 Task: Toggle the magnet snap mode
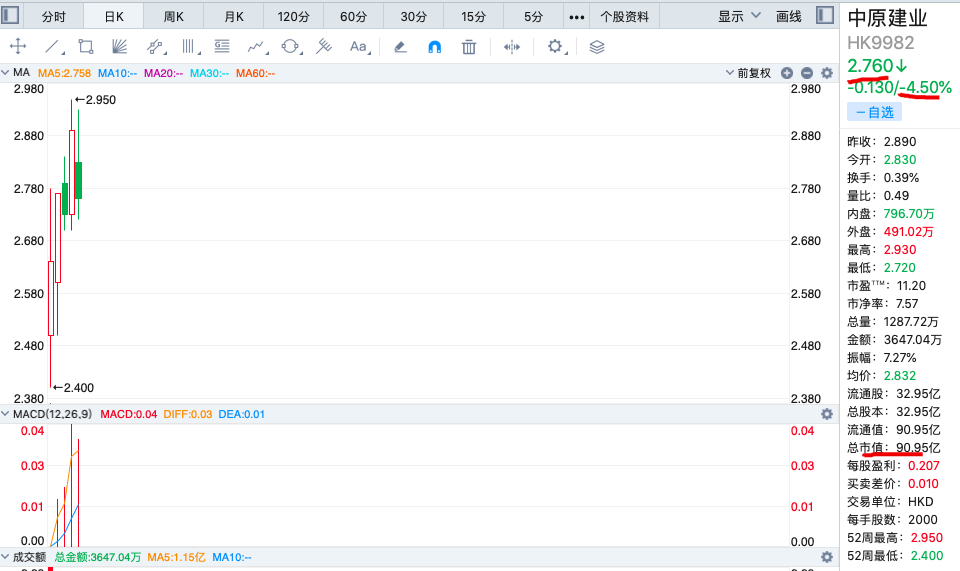tap(434, 47)
